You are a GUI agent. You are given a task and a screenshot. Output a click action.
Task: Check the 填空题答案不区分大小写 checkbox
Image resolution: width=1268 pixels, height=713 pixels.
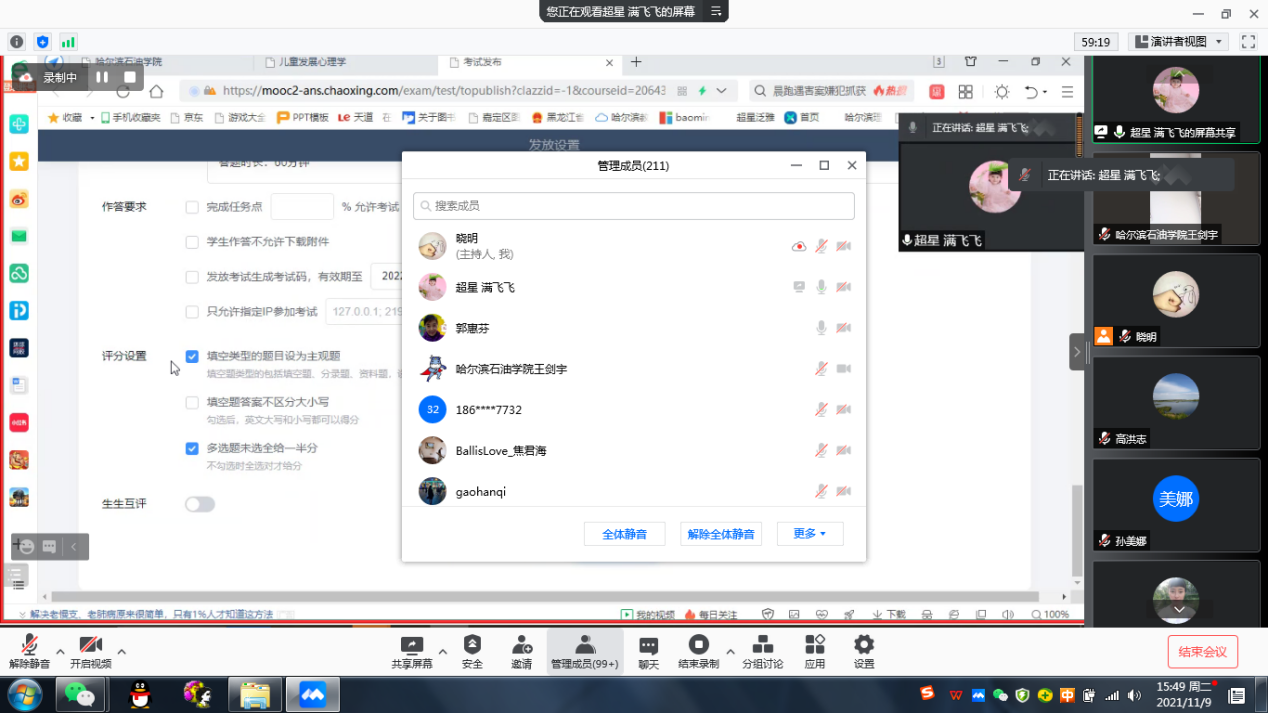click(x=192, y=403)
